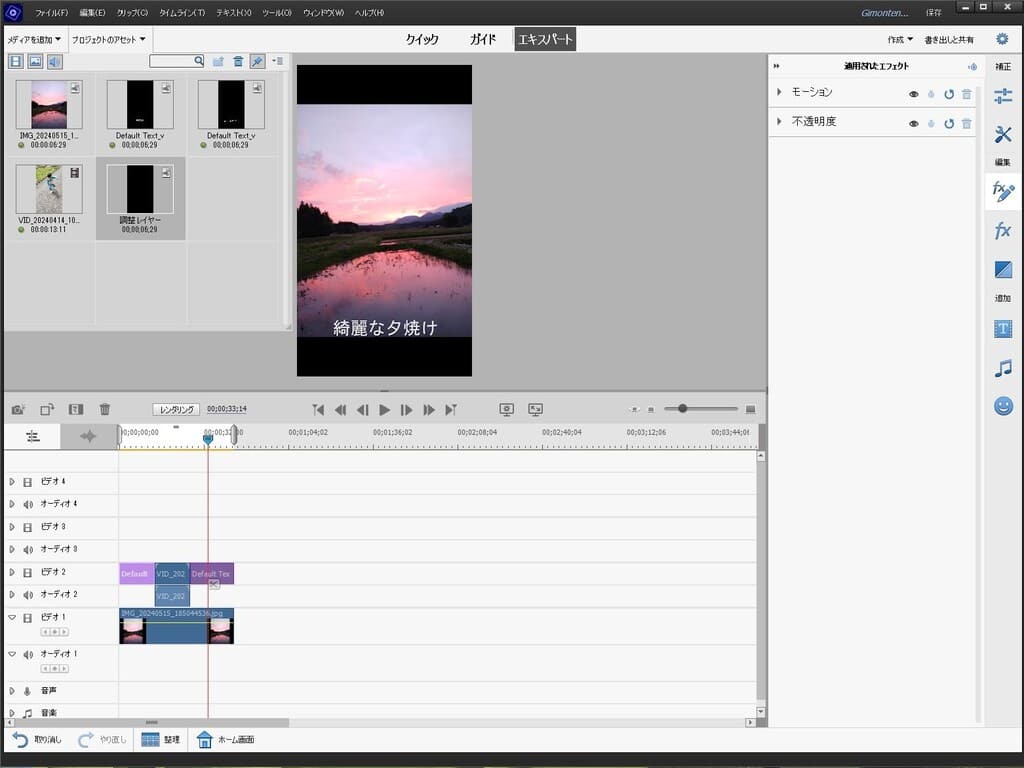
Task: Open the 作成 dropdown menu
Action: [900, 39]
